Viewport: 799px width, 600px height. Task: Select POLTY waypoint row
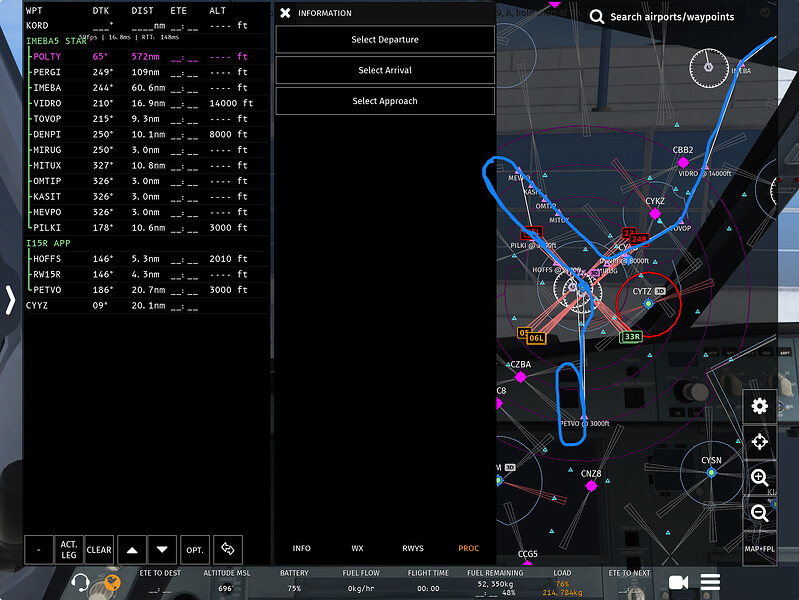point(146,57)
